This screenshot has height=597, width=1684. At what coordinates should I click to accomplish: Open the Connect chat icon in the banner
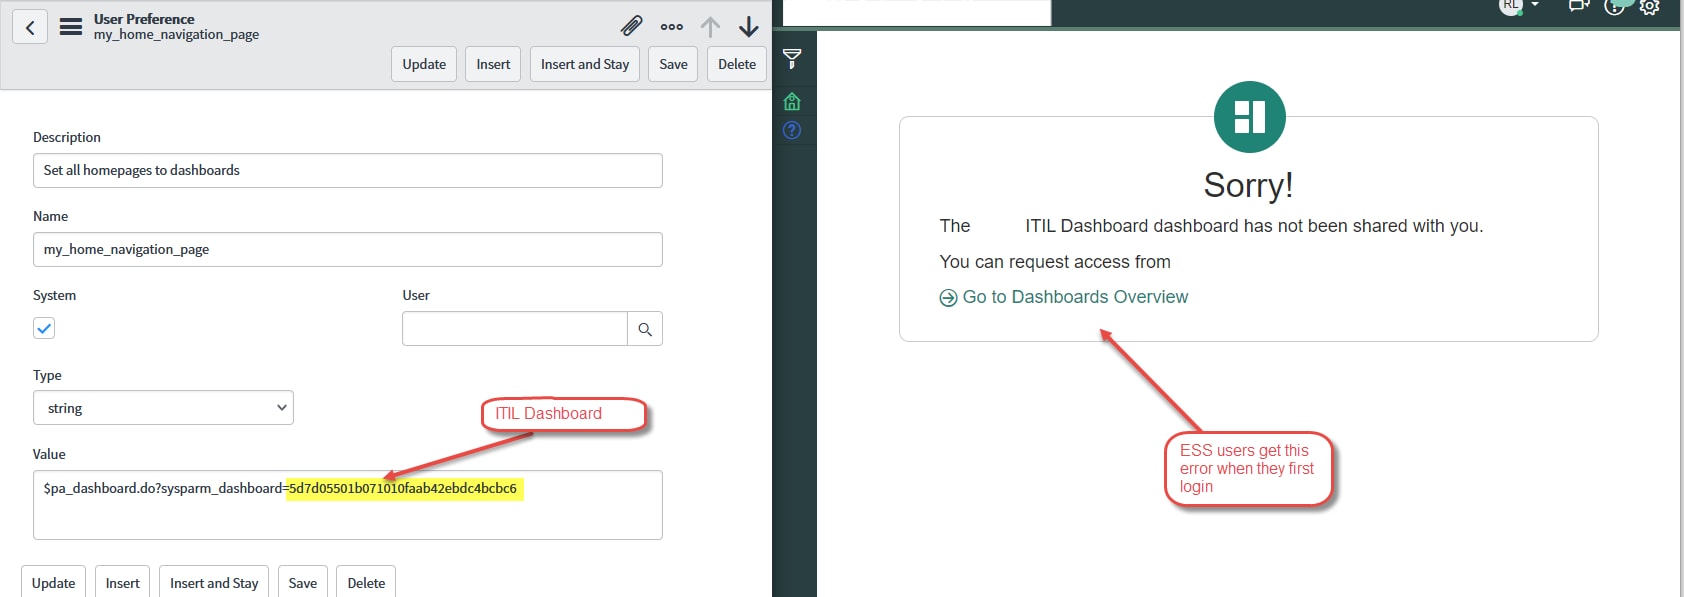pyautogui.click(x=1579, y=6)
